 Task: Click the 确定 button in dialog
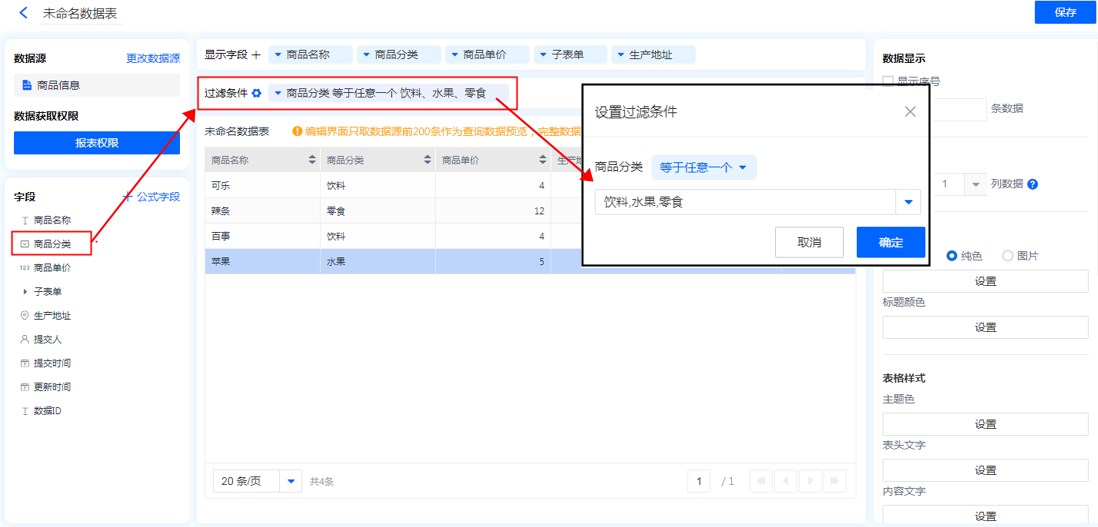(x=890, y=242)
